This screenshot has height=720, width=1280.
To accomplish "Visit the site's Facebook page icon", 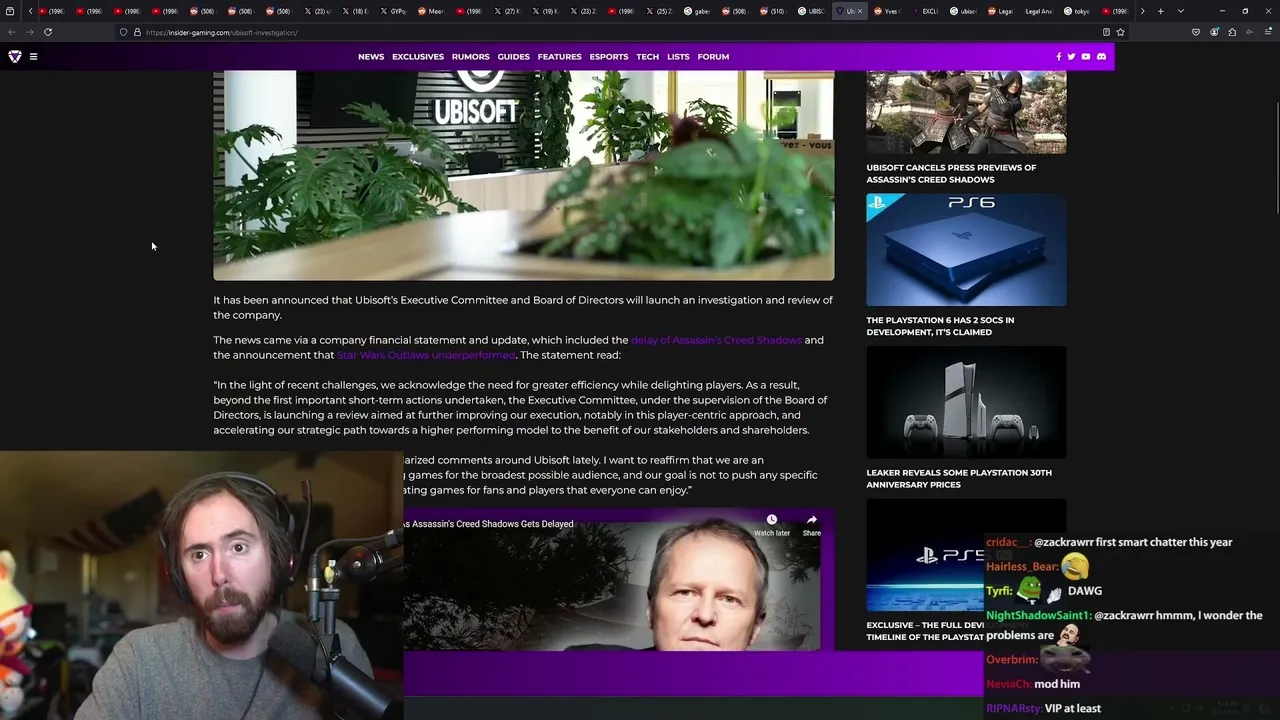I will [x=1059, y=57].
